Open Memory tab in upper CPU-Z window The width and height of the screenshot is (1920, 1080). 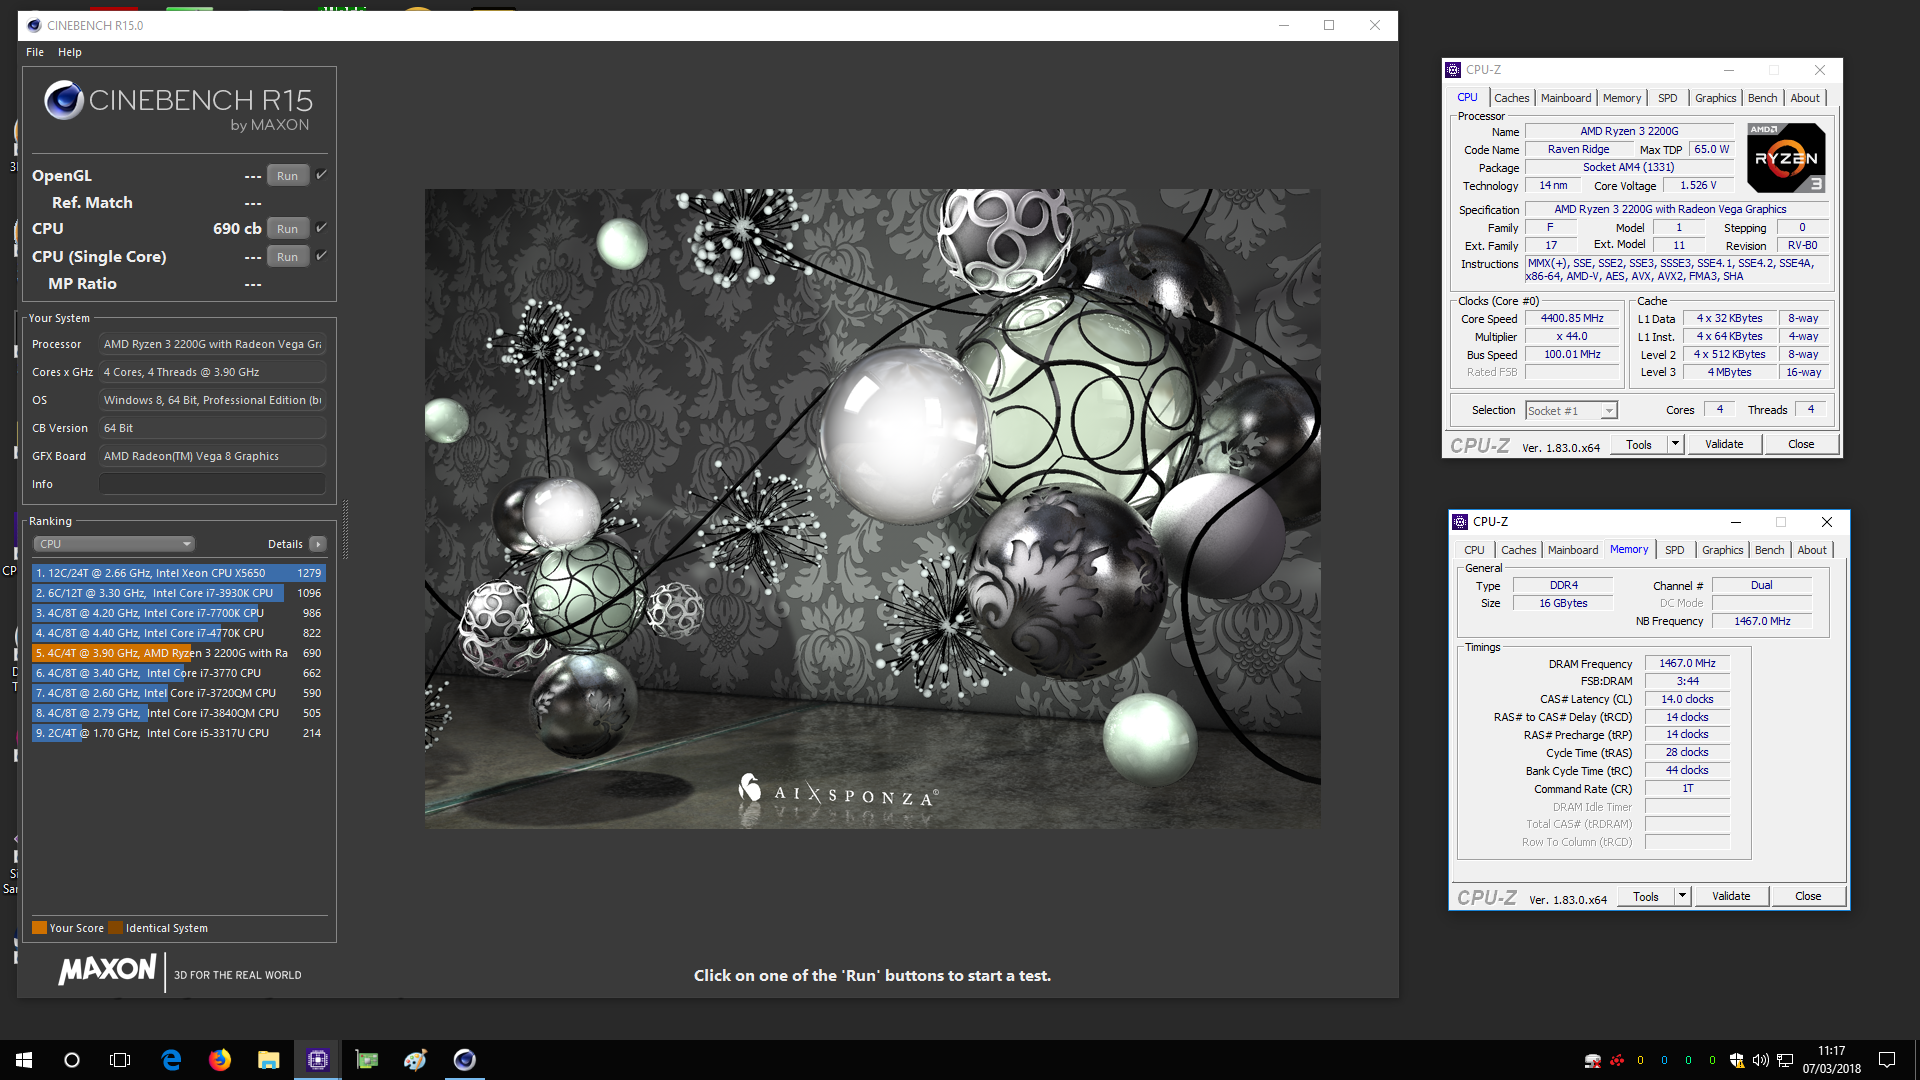coord(1621,98)
